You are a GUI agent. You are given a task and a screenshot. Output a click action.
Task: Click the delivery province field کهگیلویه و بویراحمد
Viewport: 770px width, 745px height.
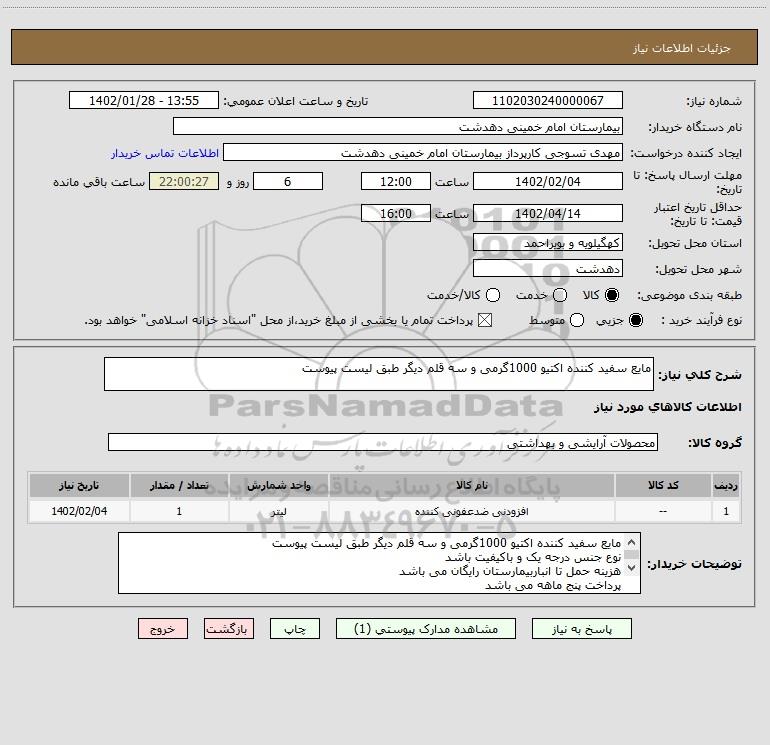(548, 243)
